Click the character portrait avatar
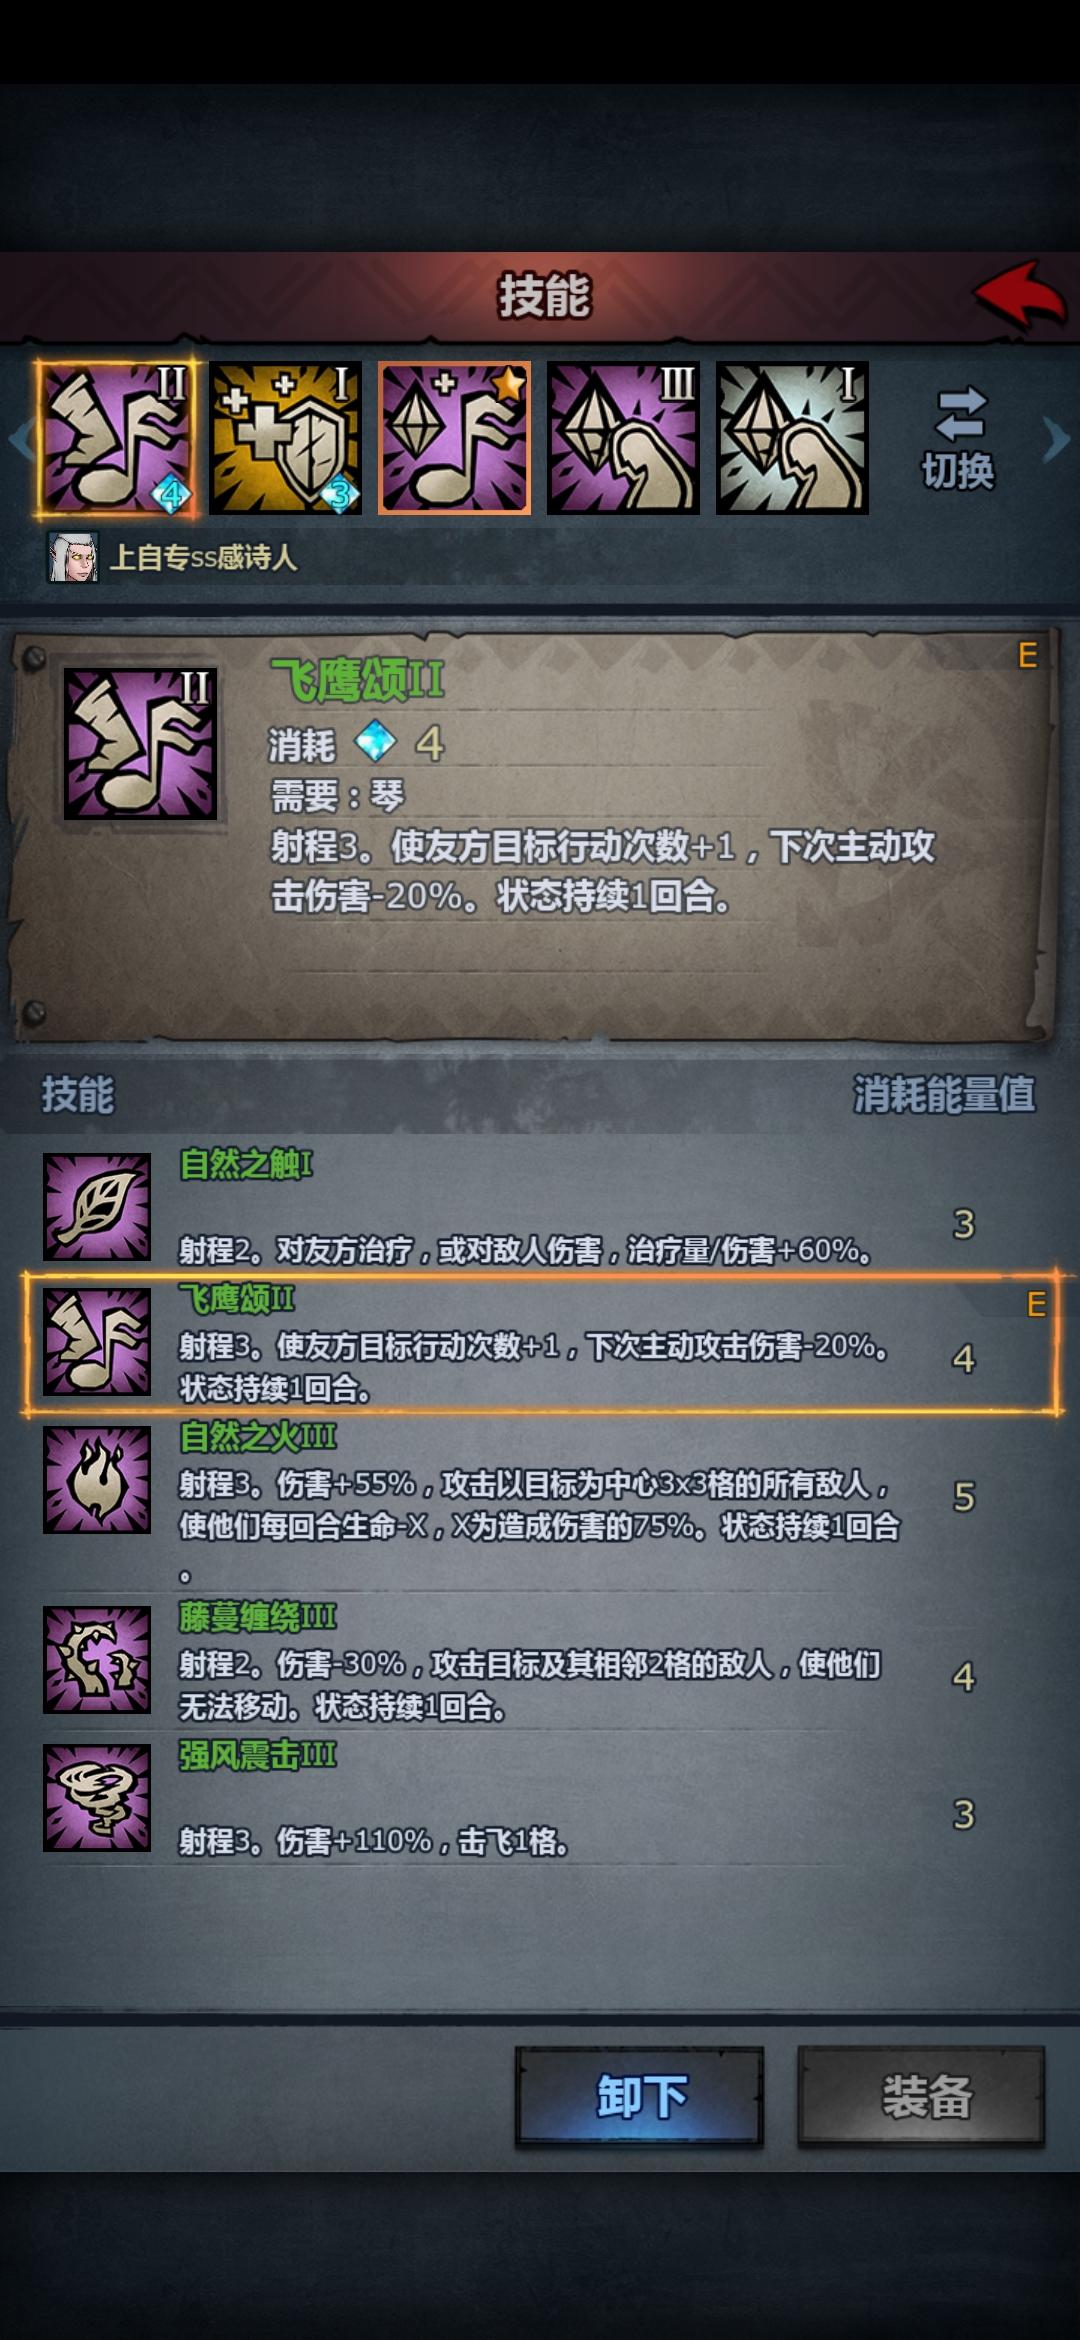 [x=73, y=557]
